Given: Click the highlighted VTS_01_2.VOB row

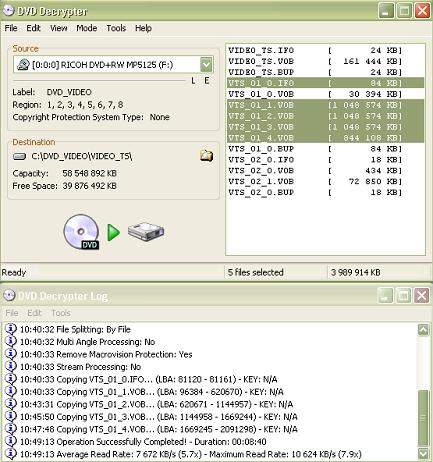Looking at the screenshot, I should [325, 116].
